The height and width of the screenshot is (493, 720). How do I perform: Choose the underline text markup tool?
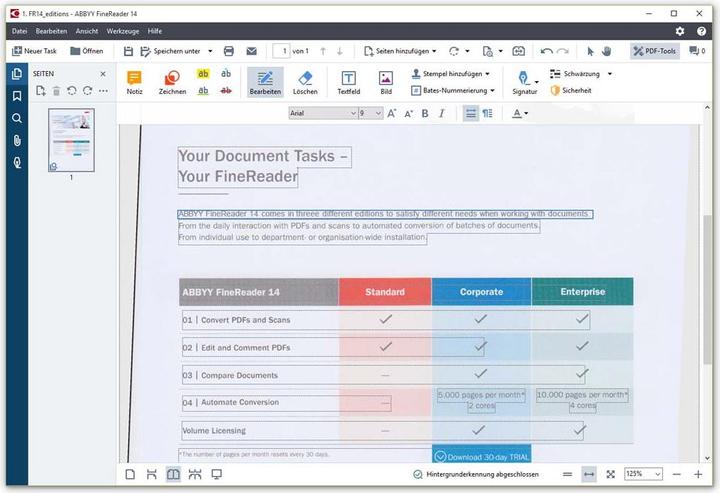click(203, 90)
